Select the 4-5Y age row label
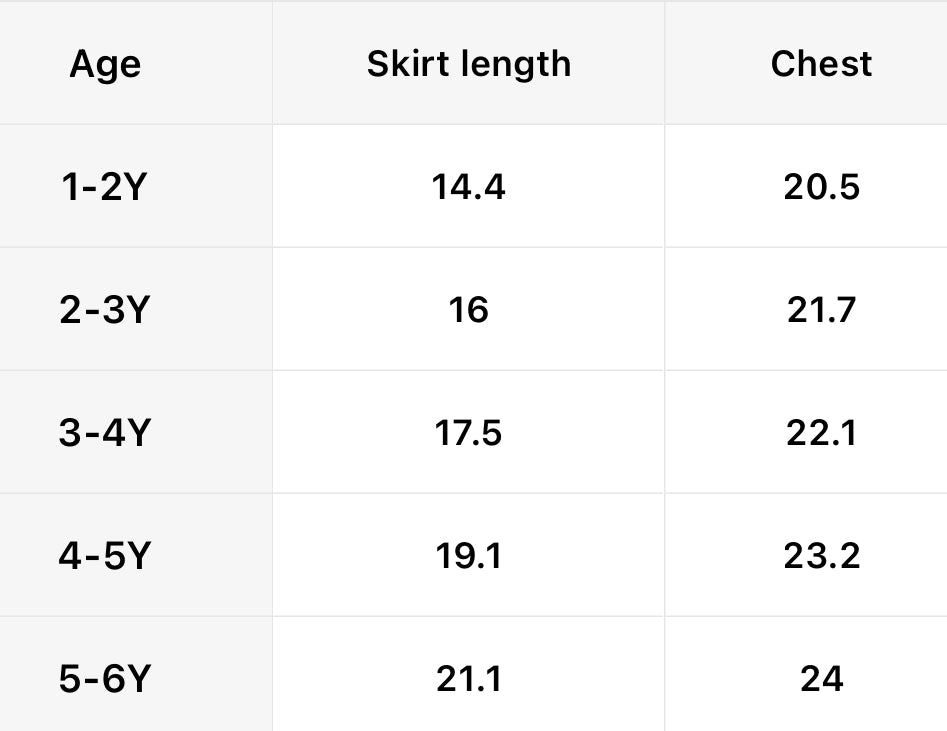947x731 pixels. (x=104, y=556)
